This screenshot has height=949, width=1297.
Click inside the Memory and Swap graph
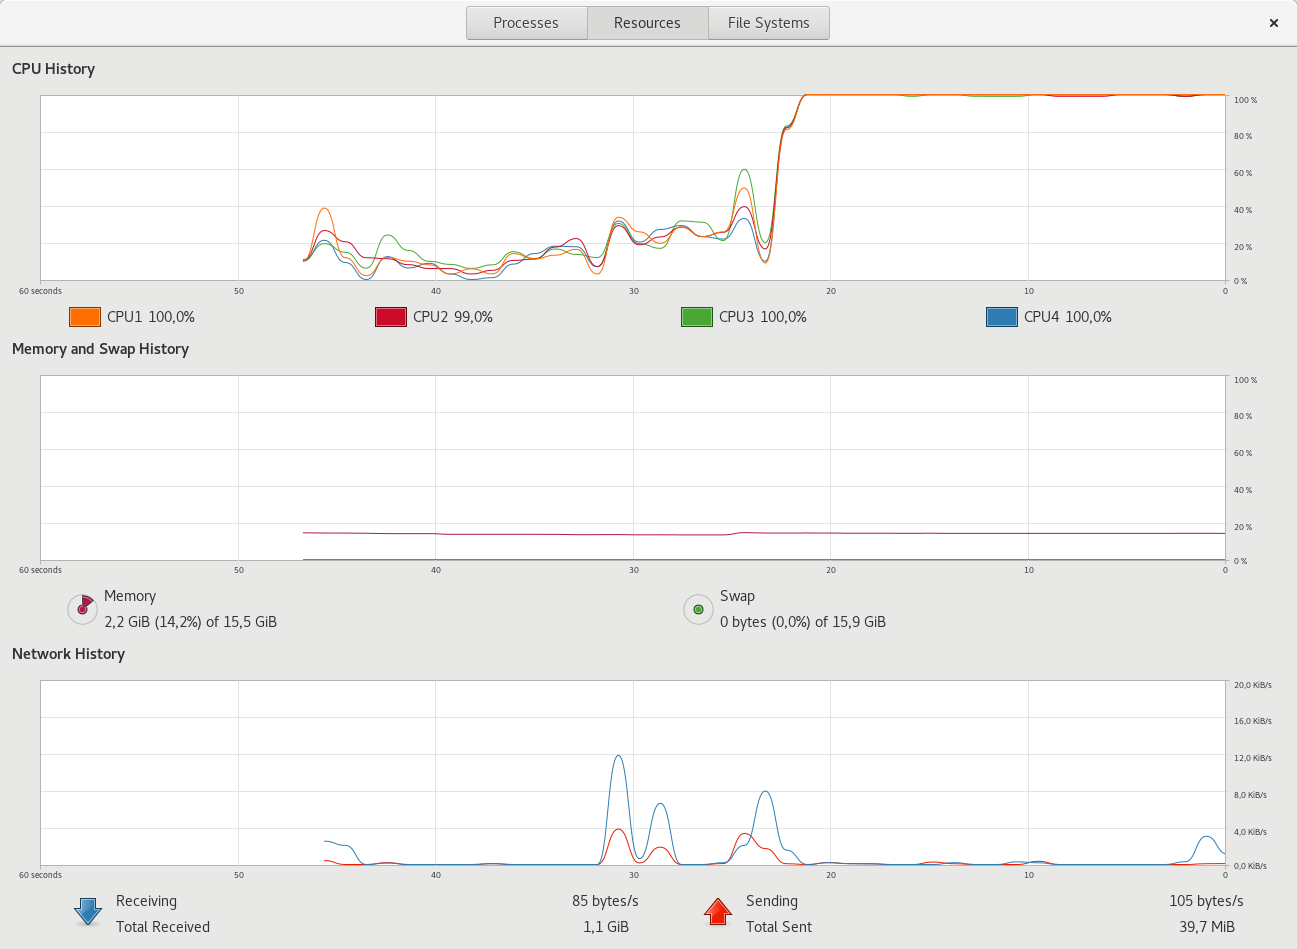click(x=633, y=468)
